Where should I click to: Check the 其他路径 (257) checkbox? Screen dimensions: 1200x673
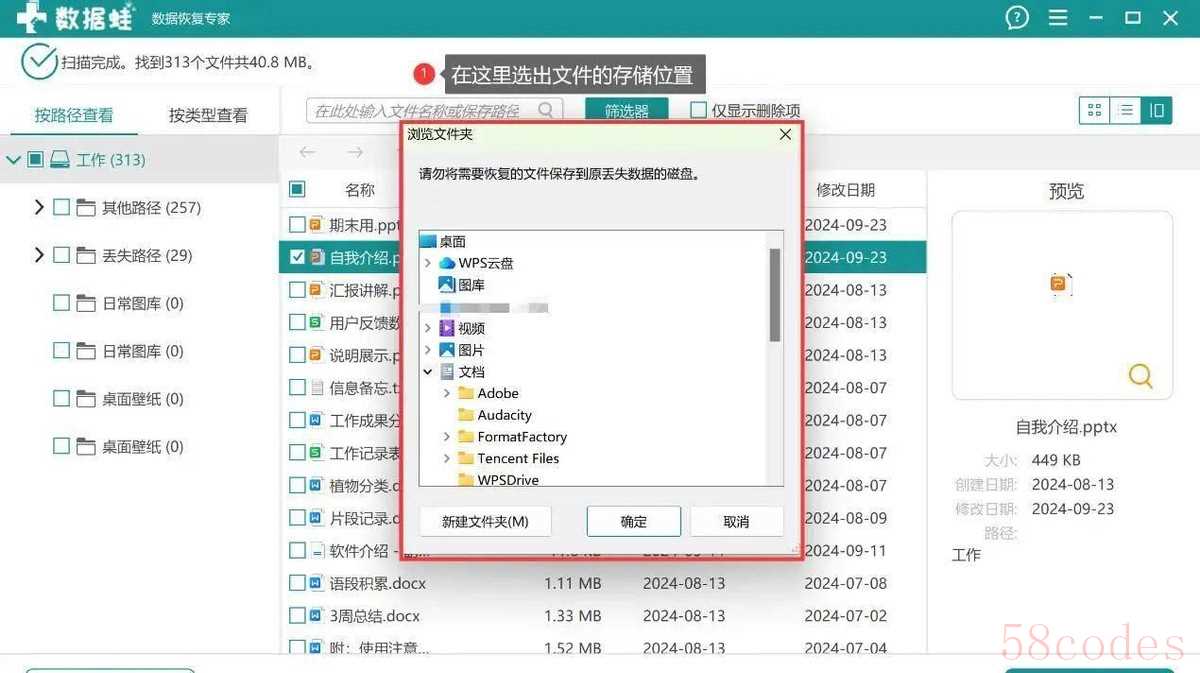(x=61, y=208)
